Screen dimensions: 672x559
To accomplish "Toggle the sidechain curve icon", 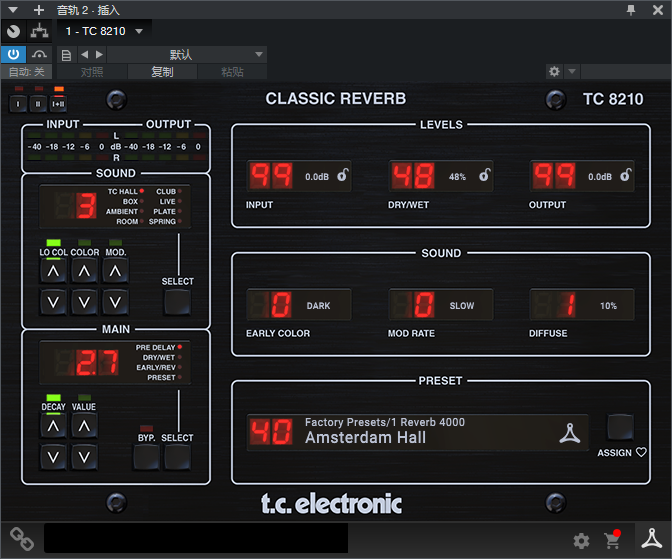I will [x=39, y=54].
